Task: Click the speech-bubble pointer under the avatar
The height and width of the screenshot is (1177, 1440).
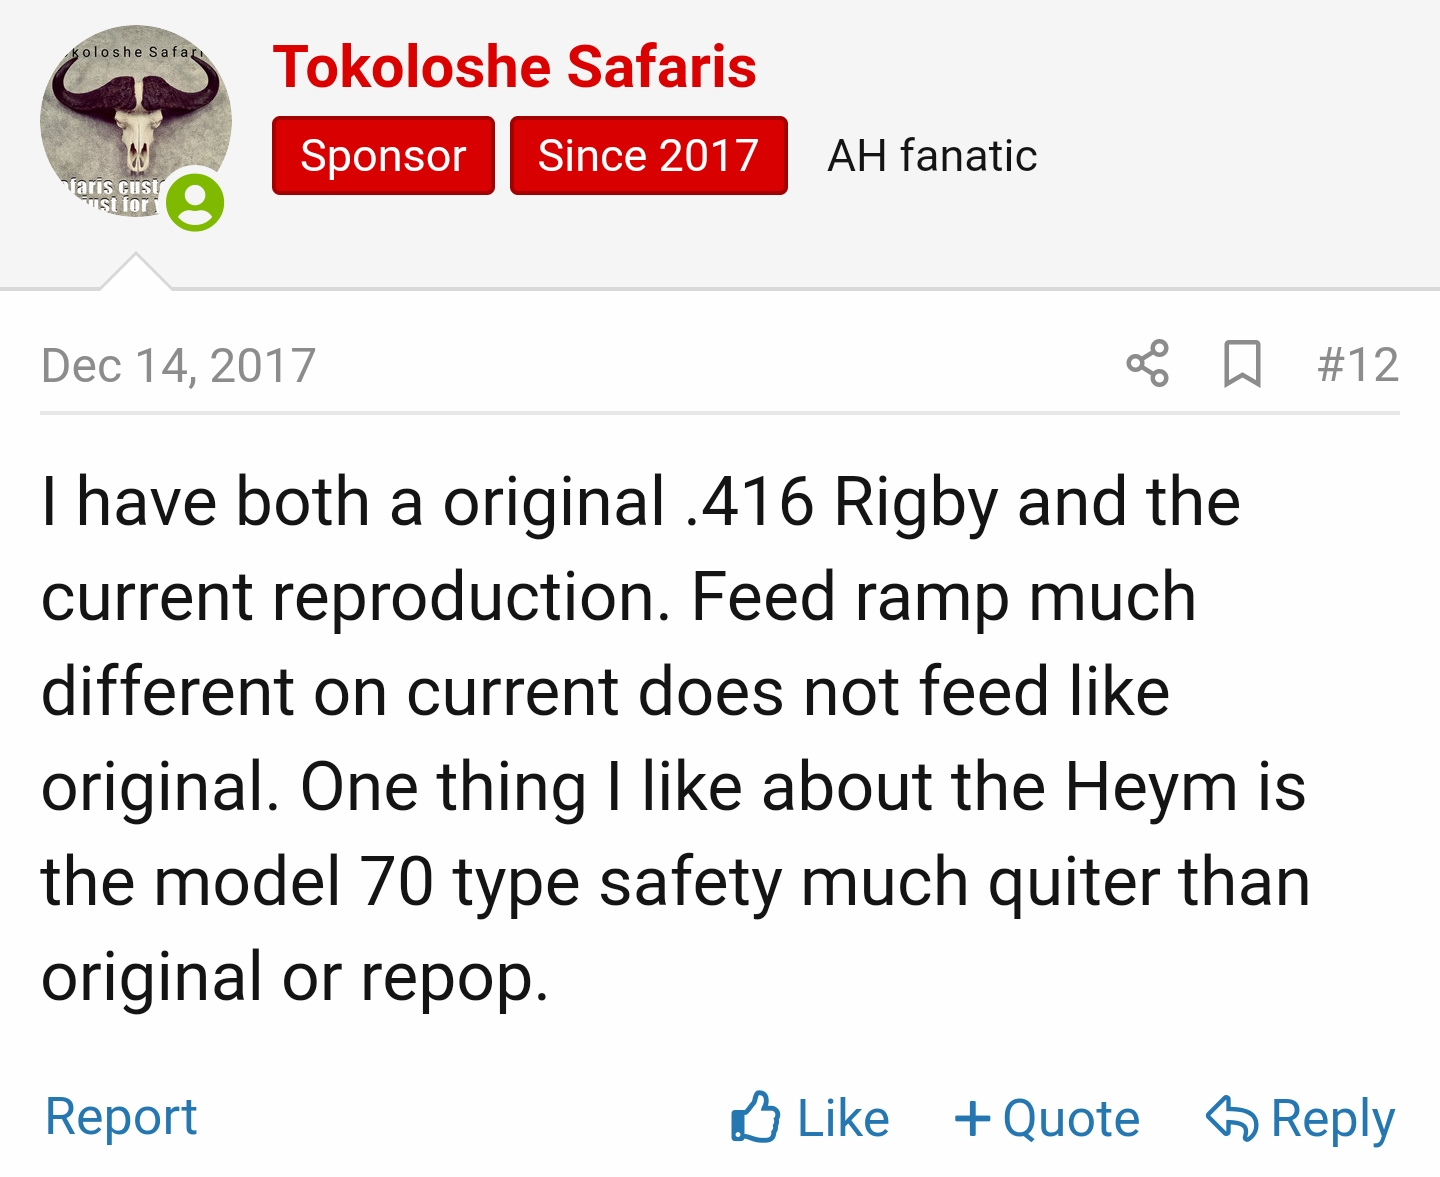Action: click(x=136, y=272)
